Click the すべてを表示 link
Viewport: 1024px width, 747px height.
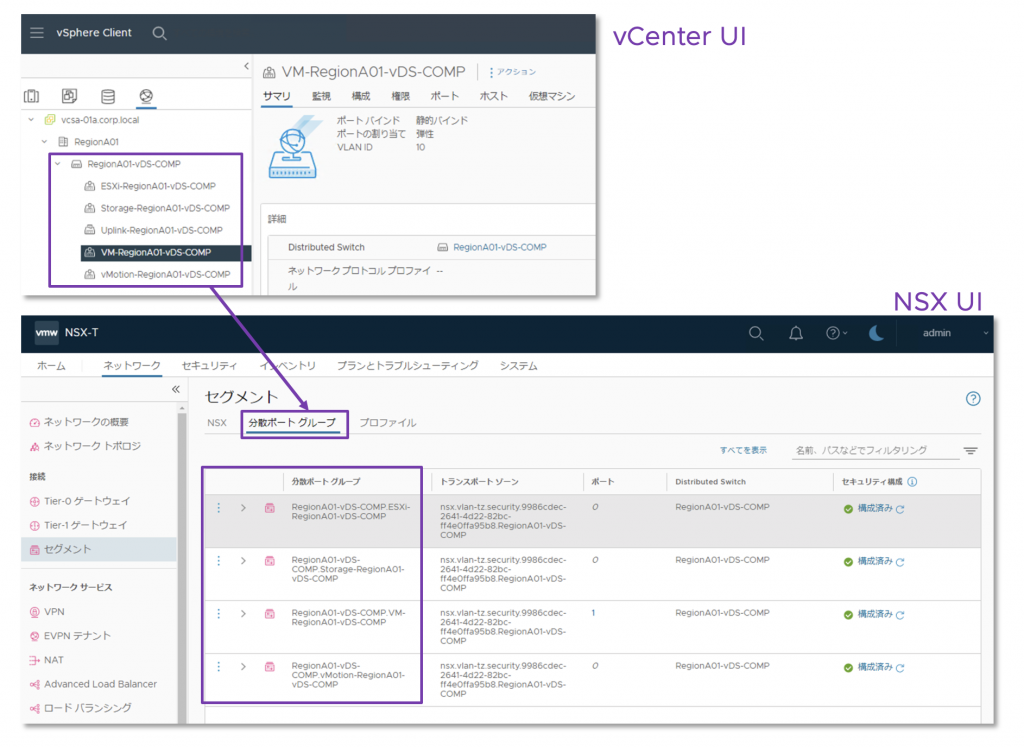click(743, 451)
